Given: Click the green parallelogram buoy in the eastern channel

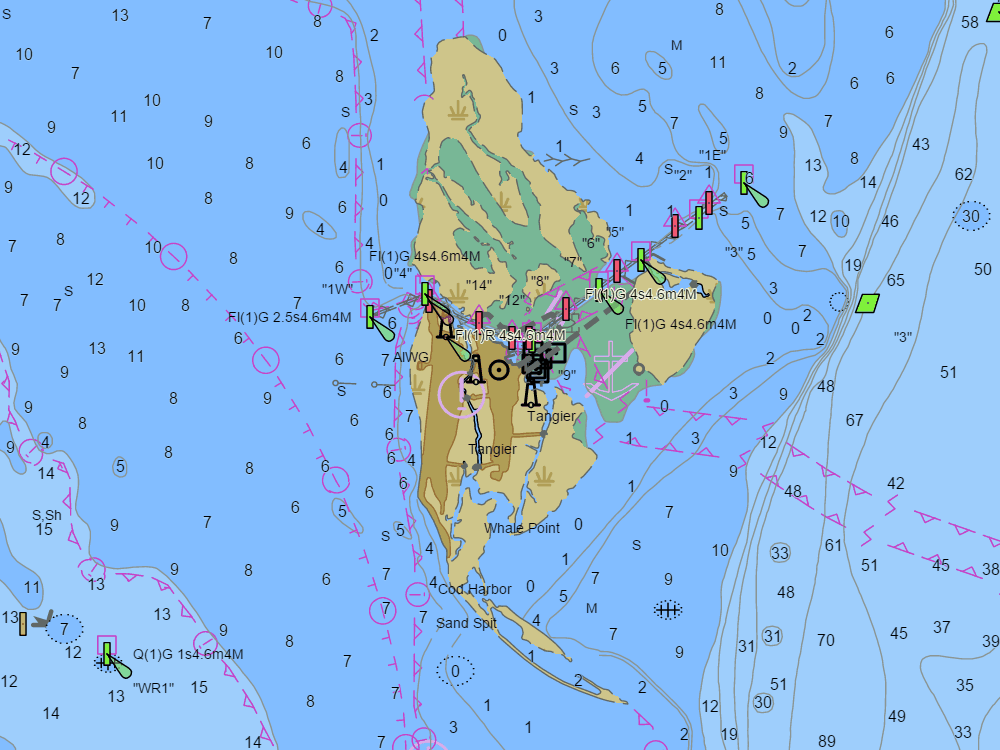Looking at the screenshot, I should 867,304.
